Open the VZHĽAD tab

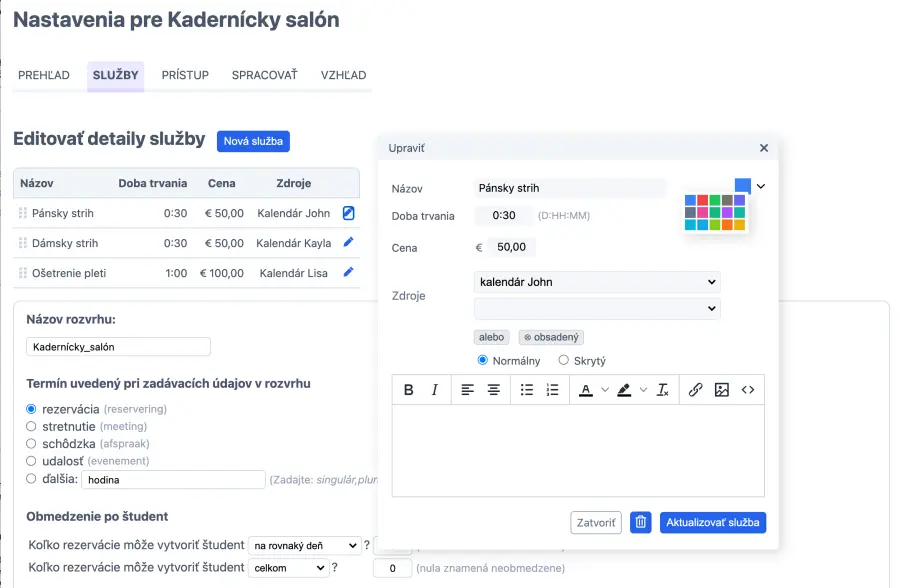click(343, 75)
